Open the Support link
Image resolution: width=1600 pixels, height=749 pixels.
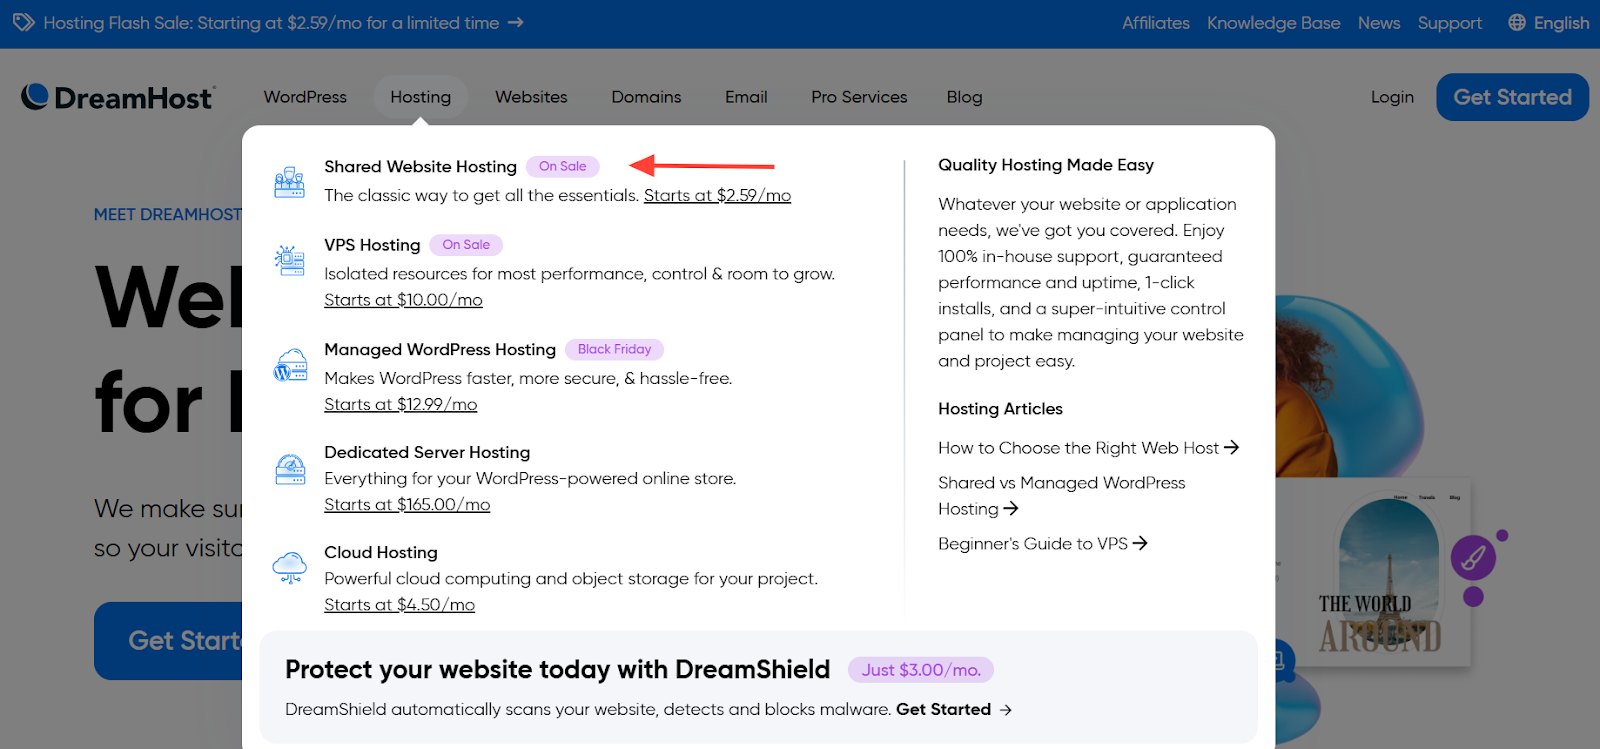(1449, 23)
